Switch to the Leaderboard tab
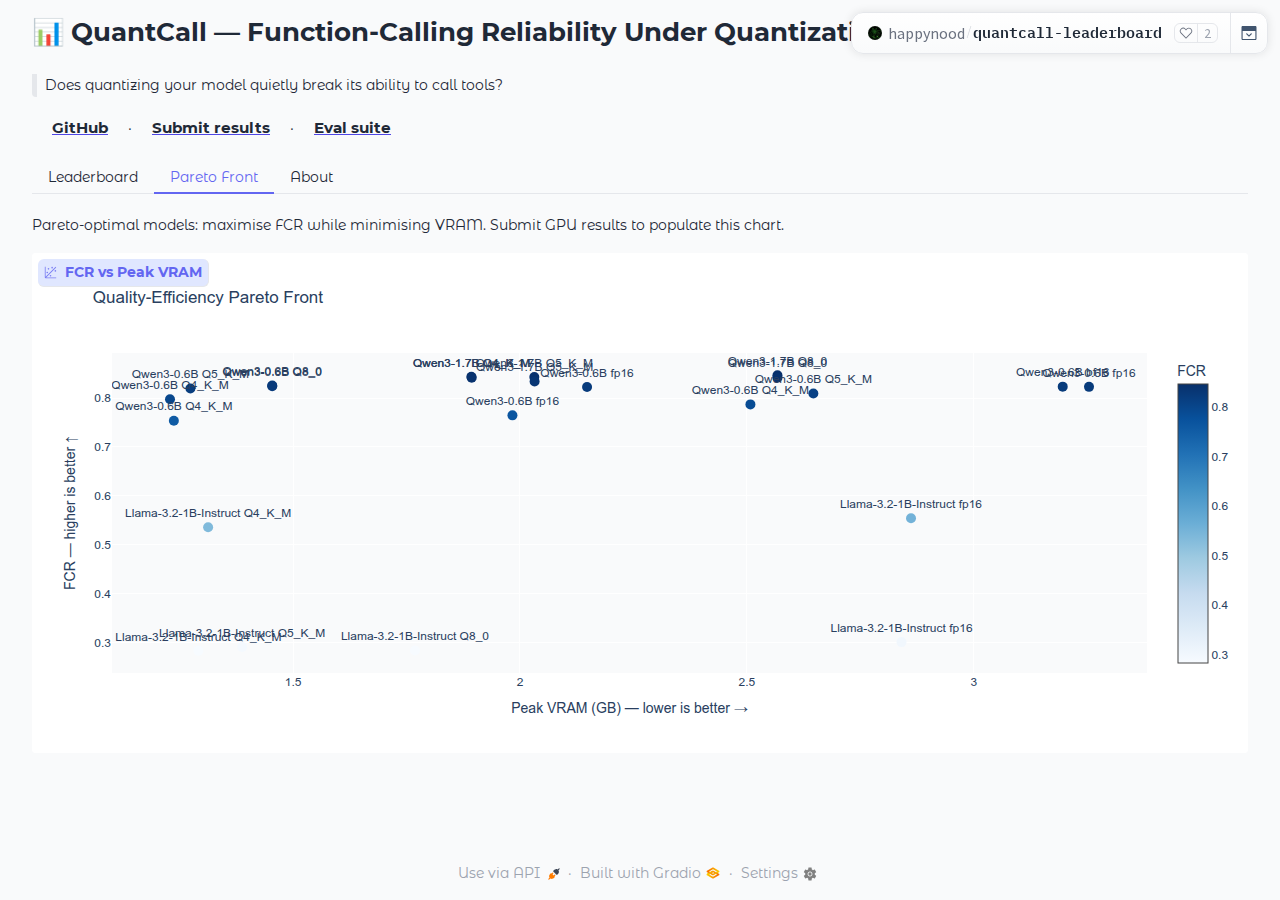 point(93,177)
